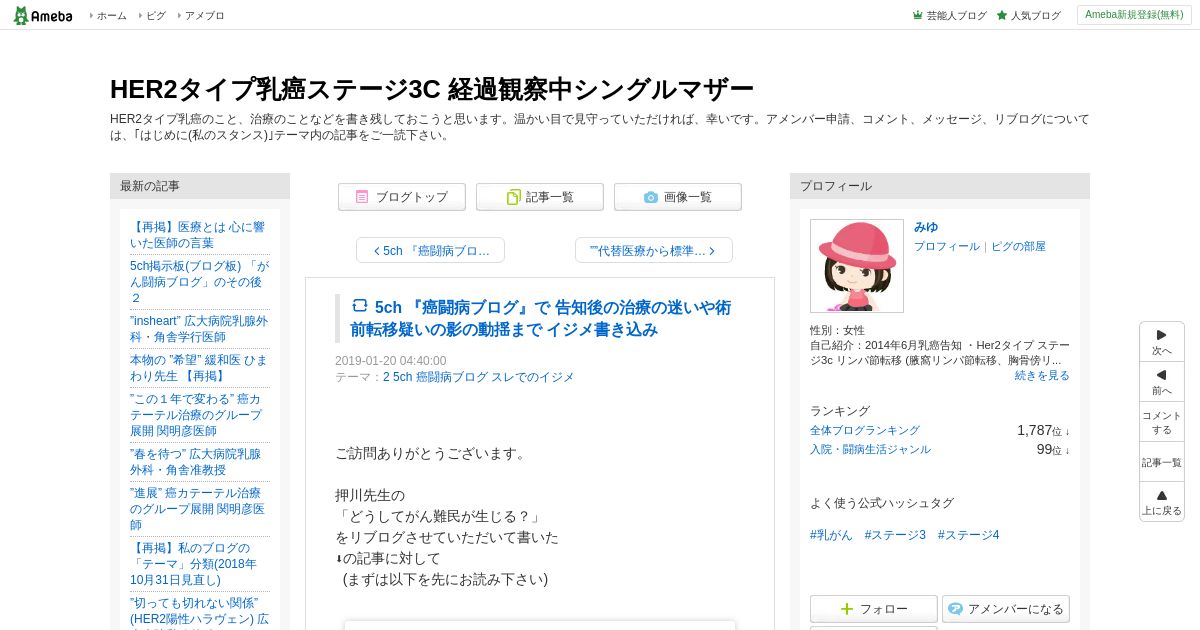Viewport: 1200px width, 630px height.
Task: Expand 続きを見る in profile
Action: tap(1042, 375)
